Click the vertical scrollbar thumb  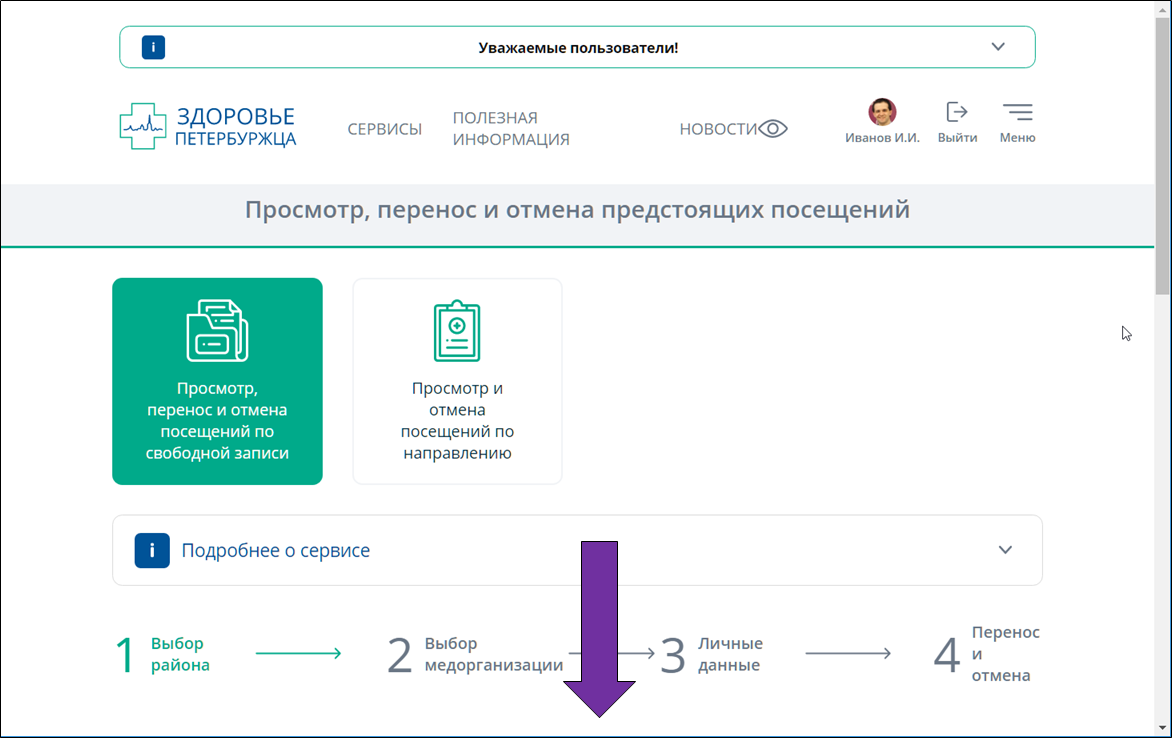pyautogui.click(x=1162, y=157)
